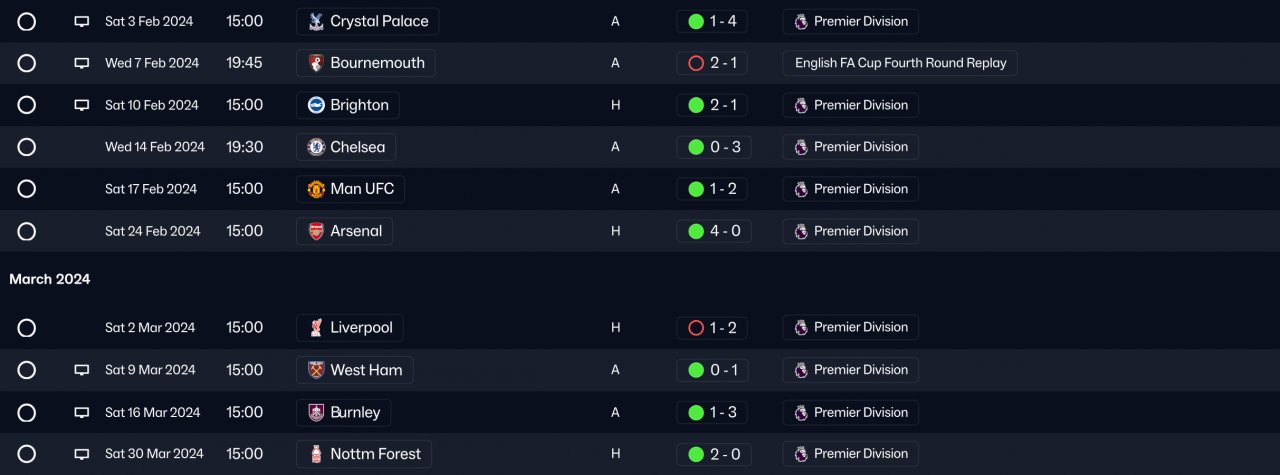Open the 1 - 2 loss against Liverpool

click(713, 327)
